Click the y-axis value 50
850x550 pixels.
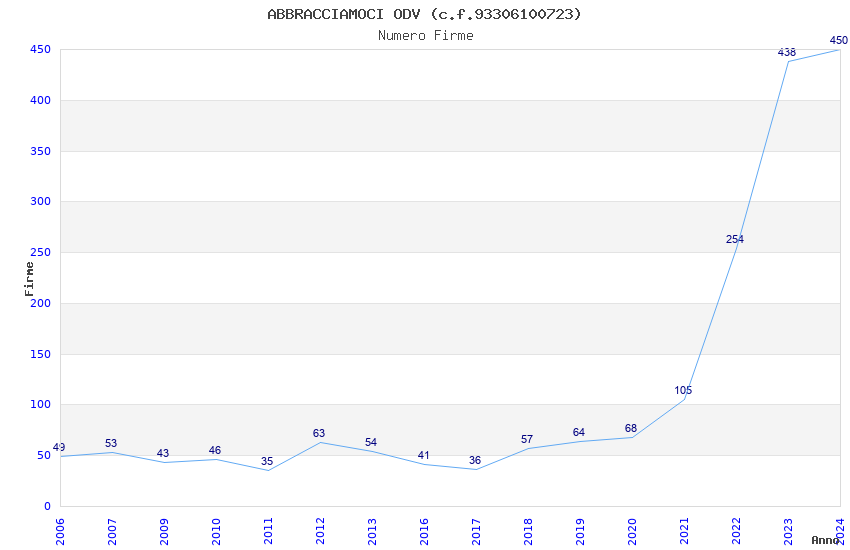pyautogui.click(x=44, y=456)
